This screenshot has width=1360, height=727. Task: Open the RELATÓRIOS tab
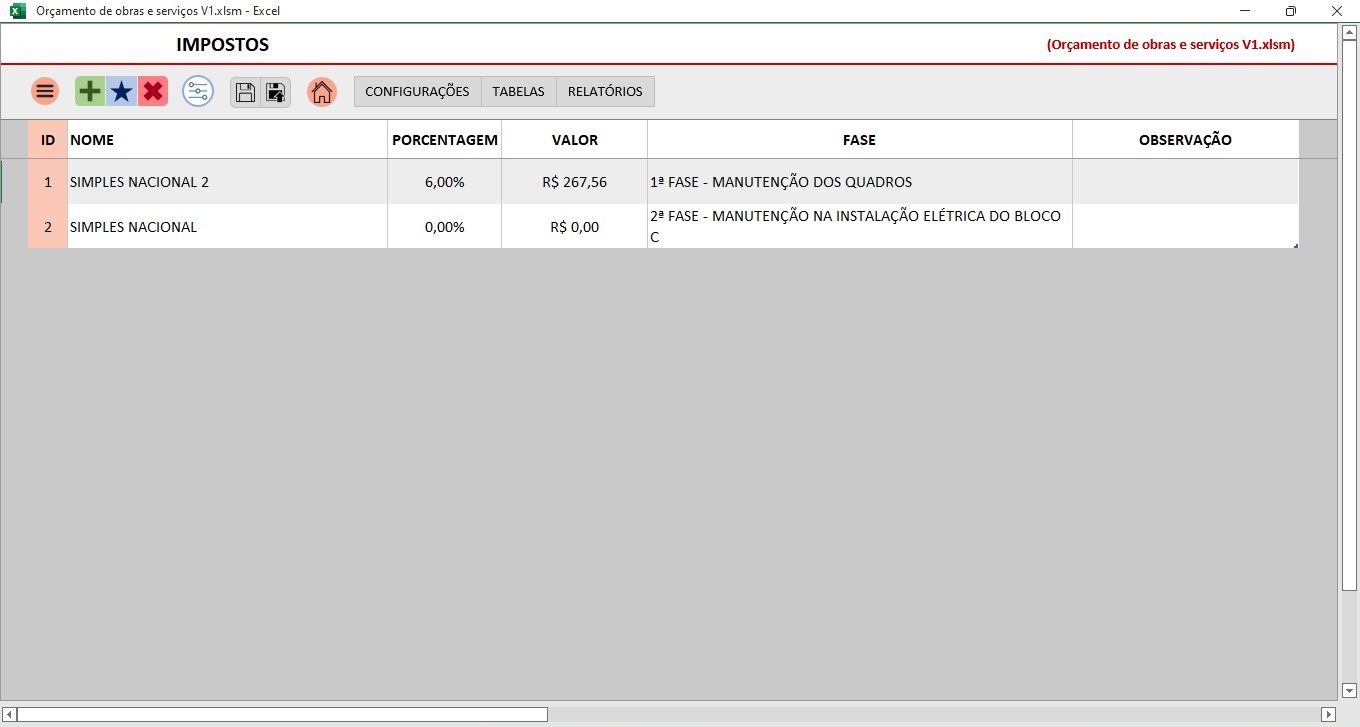coord(605,91)
